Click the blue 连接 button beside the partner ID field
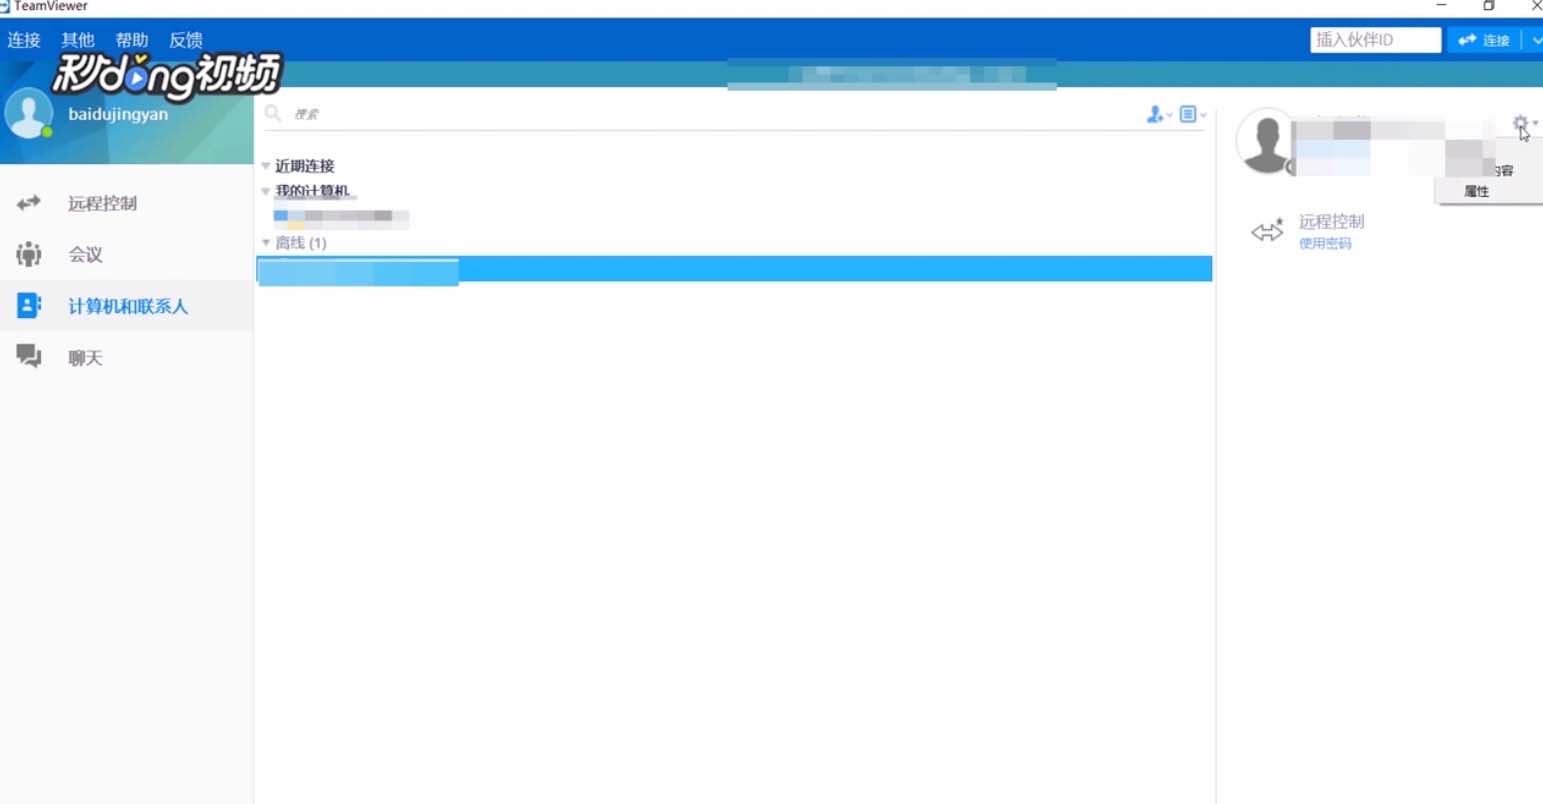1543x804 pixels. pyautogui.click(x=1484, y=40)
